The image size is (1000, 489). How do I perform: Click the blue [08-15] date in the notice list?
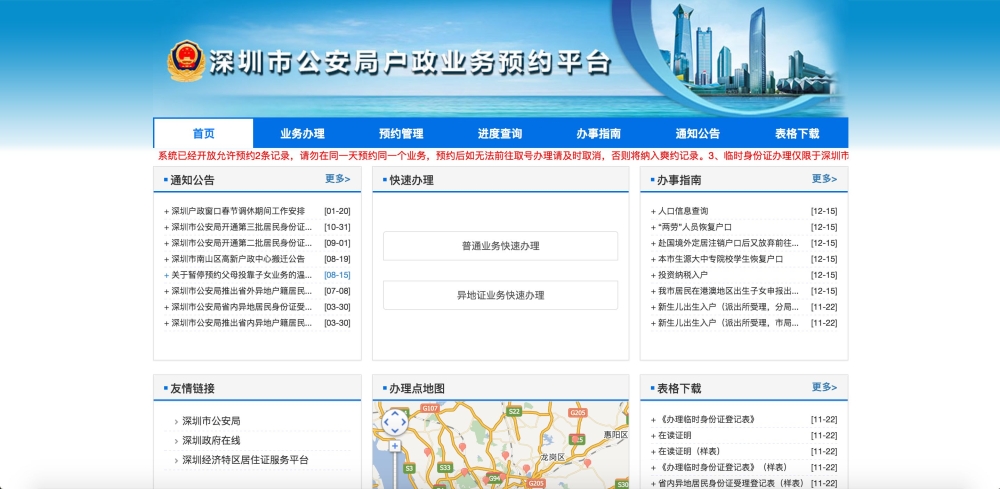[337, 275]
